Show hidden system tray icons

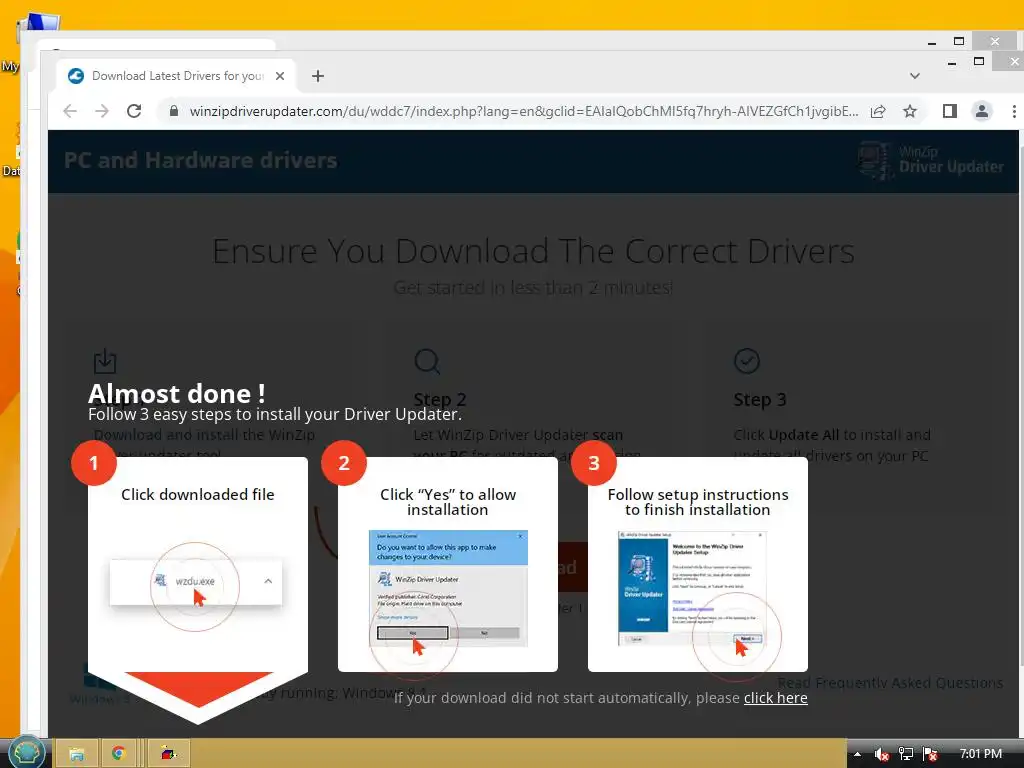click(x=857, y=754)
